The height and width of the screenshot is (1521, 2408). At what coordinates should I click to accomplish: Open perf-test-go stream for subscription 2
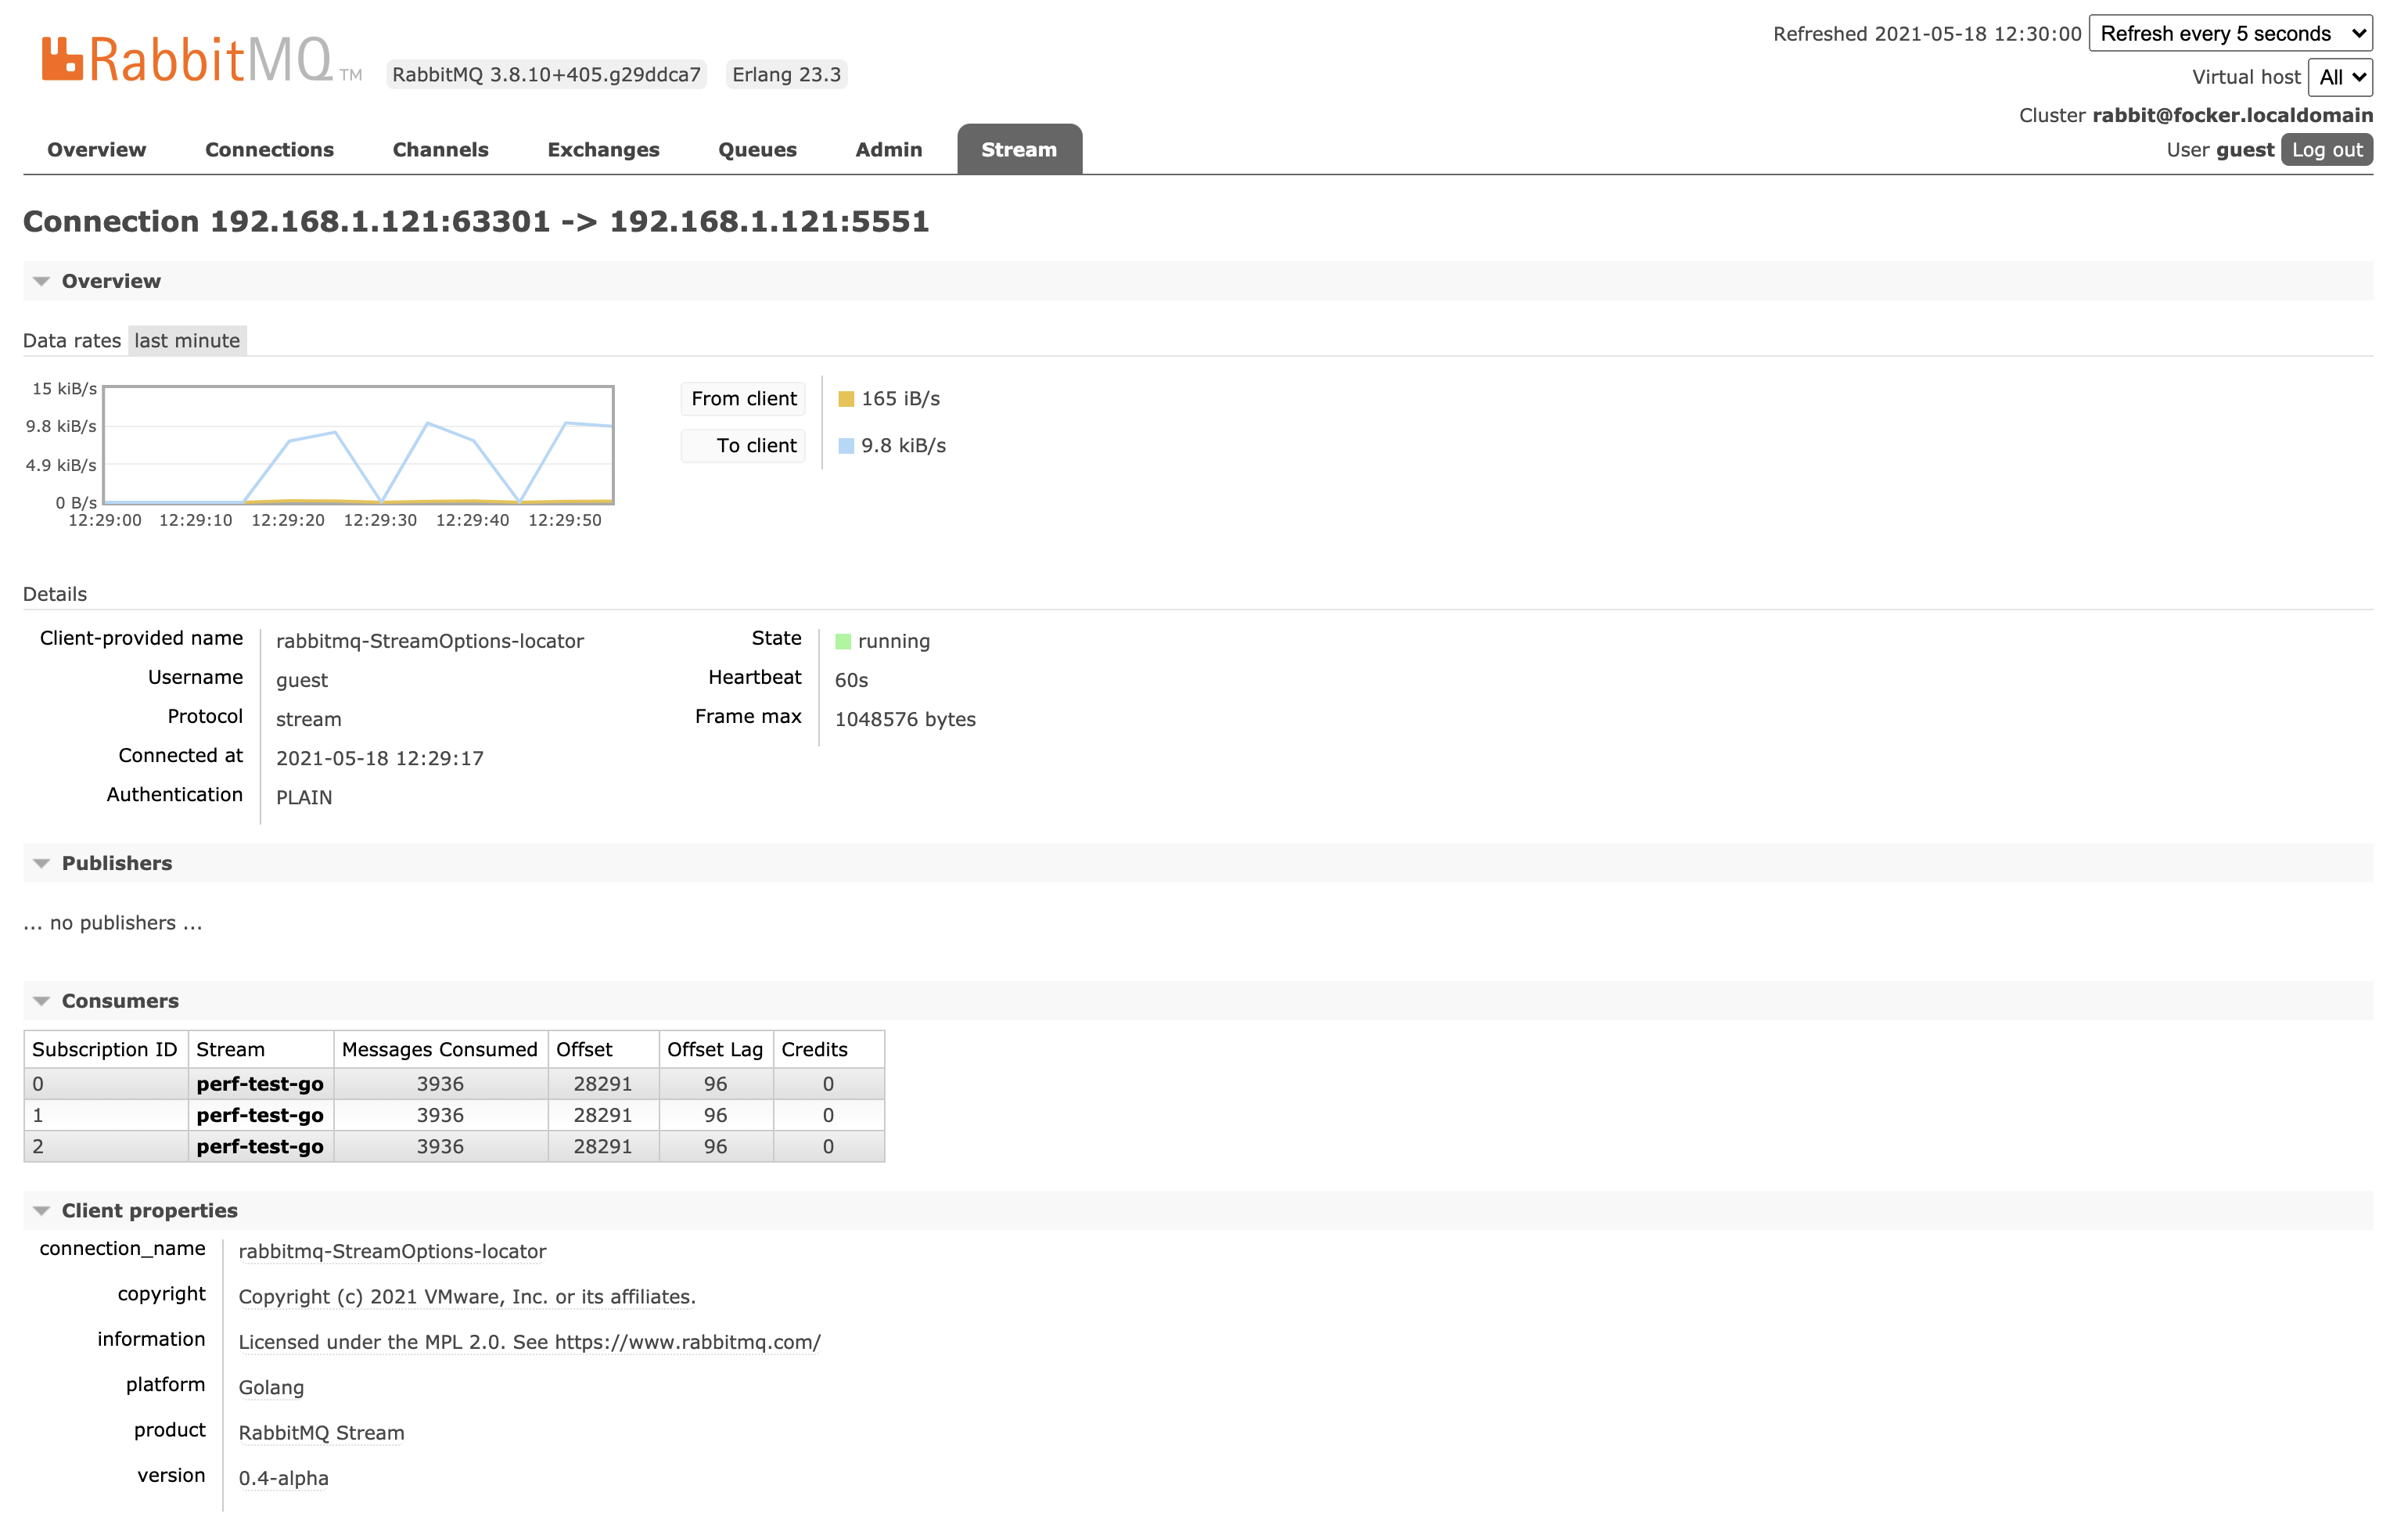[x=260, y=1147]
